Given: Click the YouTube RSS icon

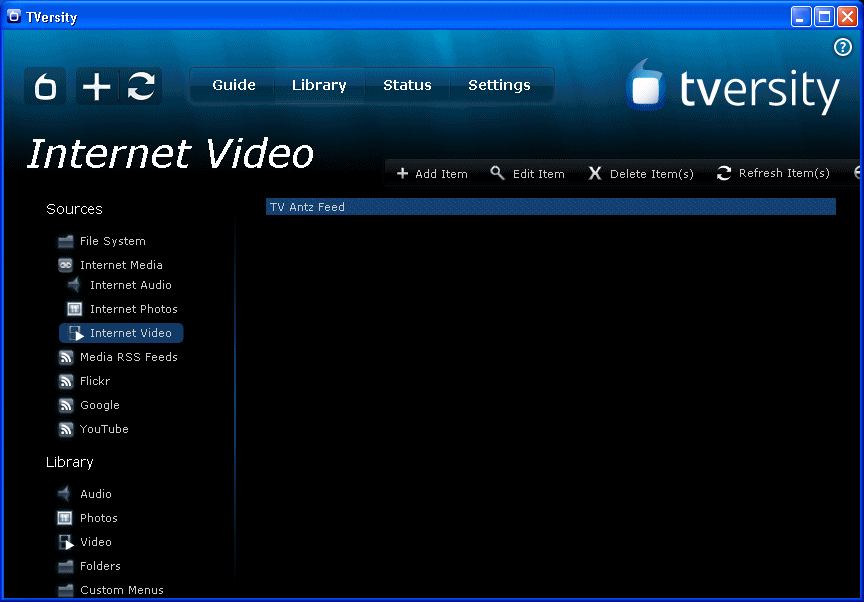Looking at the screenshot, I should (x=66, y=429).
